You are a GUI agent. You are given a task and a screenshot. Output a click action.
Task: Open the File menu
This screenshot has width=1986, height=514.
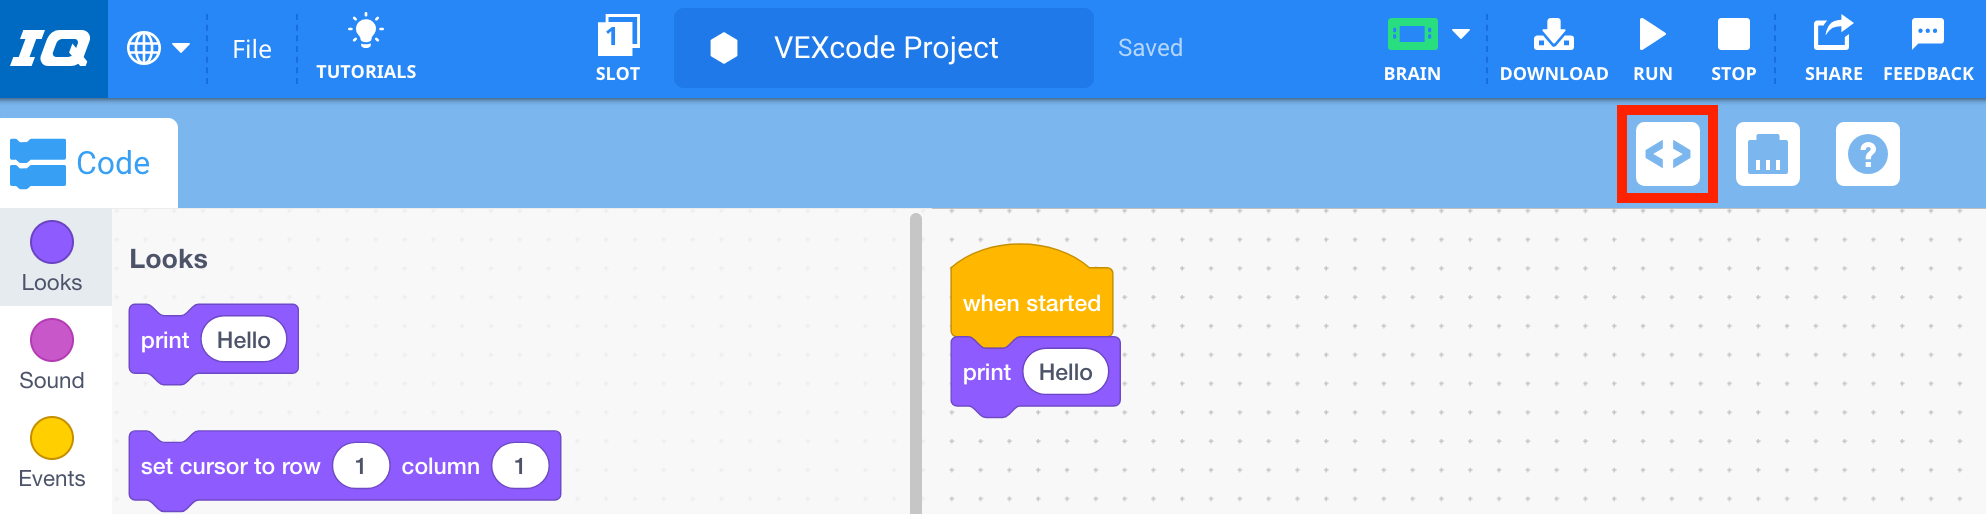point(252,49)
